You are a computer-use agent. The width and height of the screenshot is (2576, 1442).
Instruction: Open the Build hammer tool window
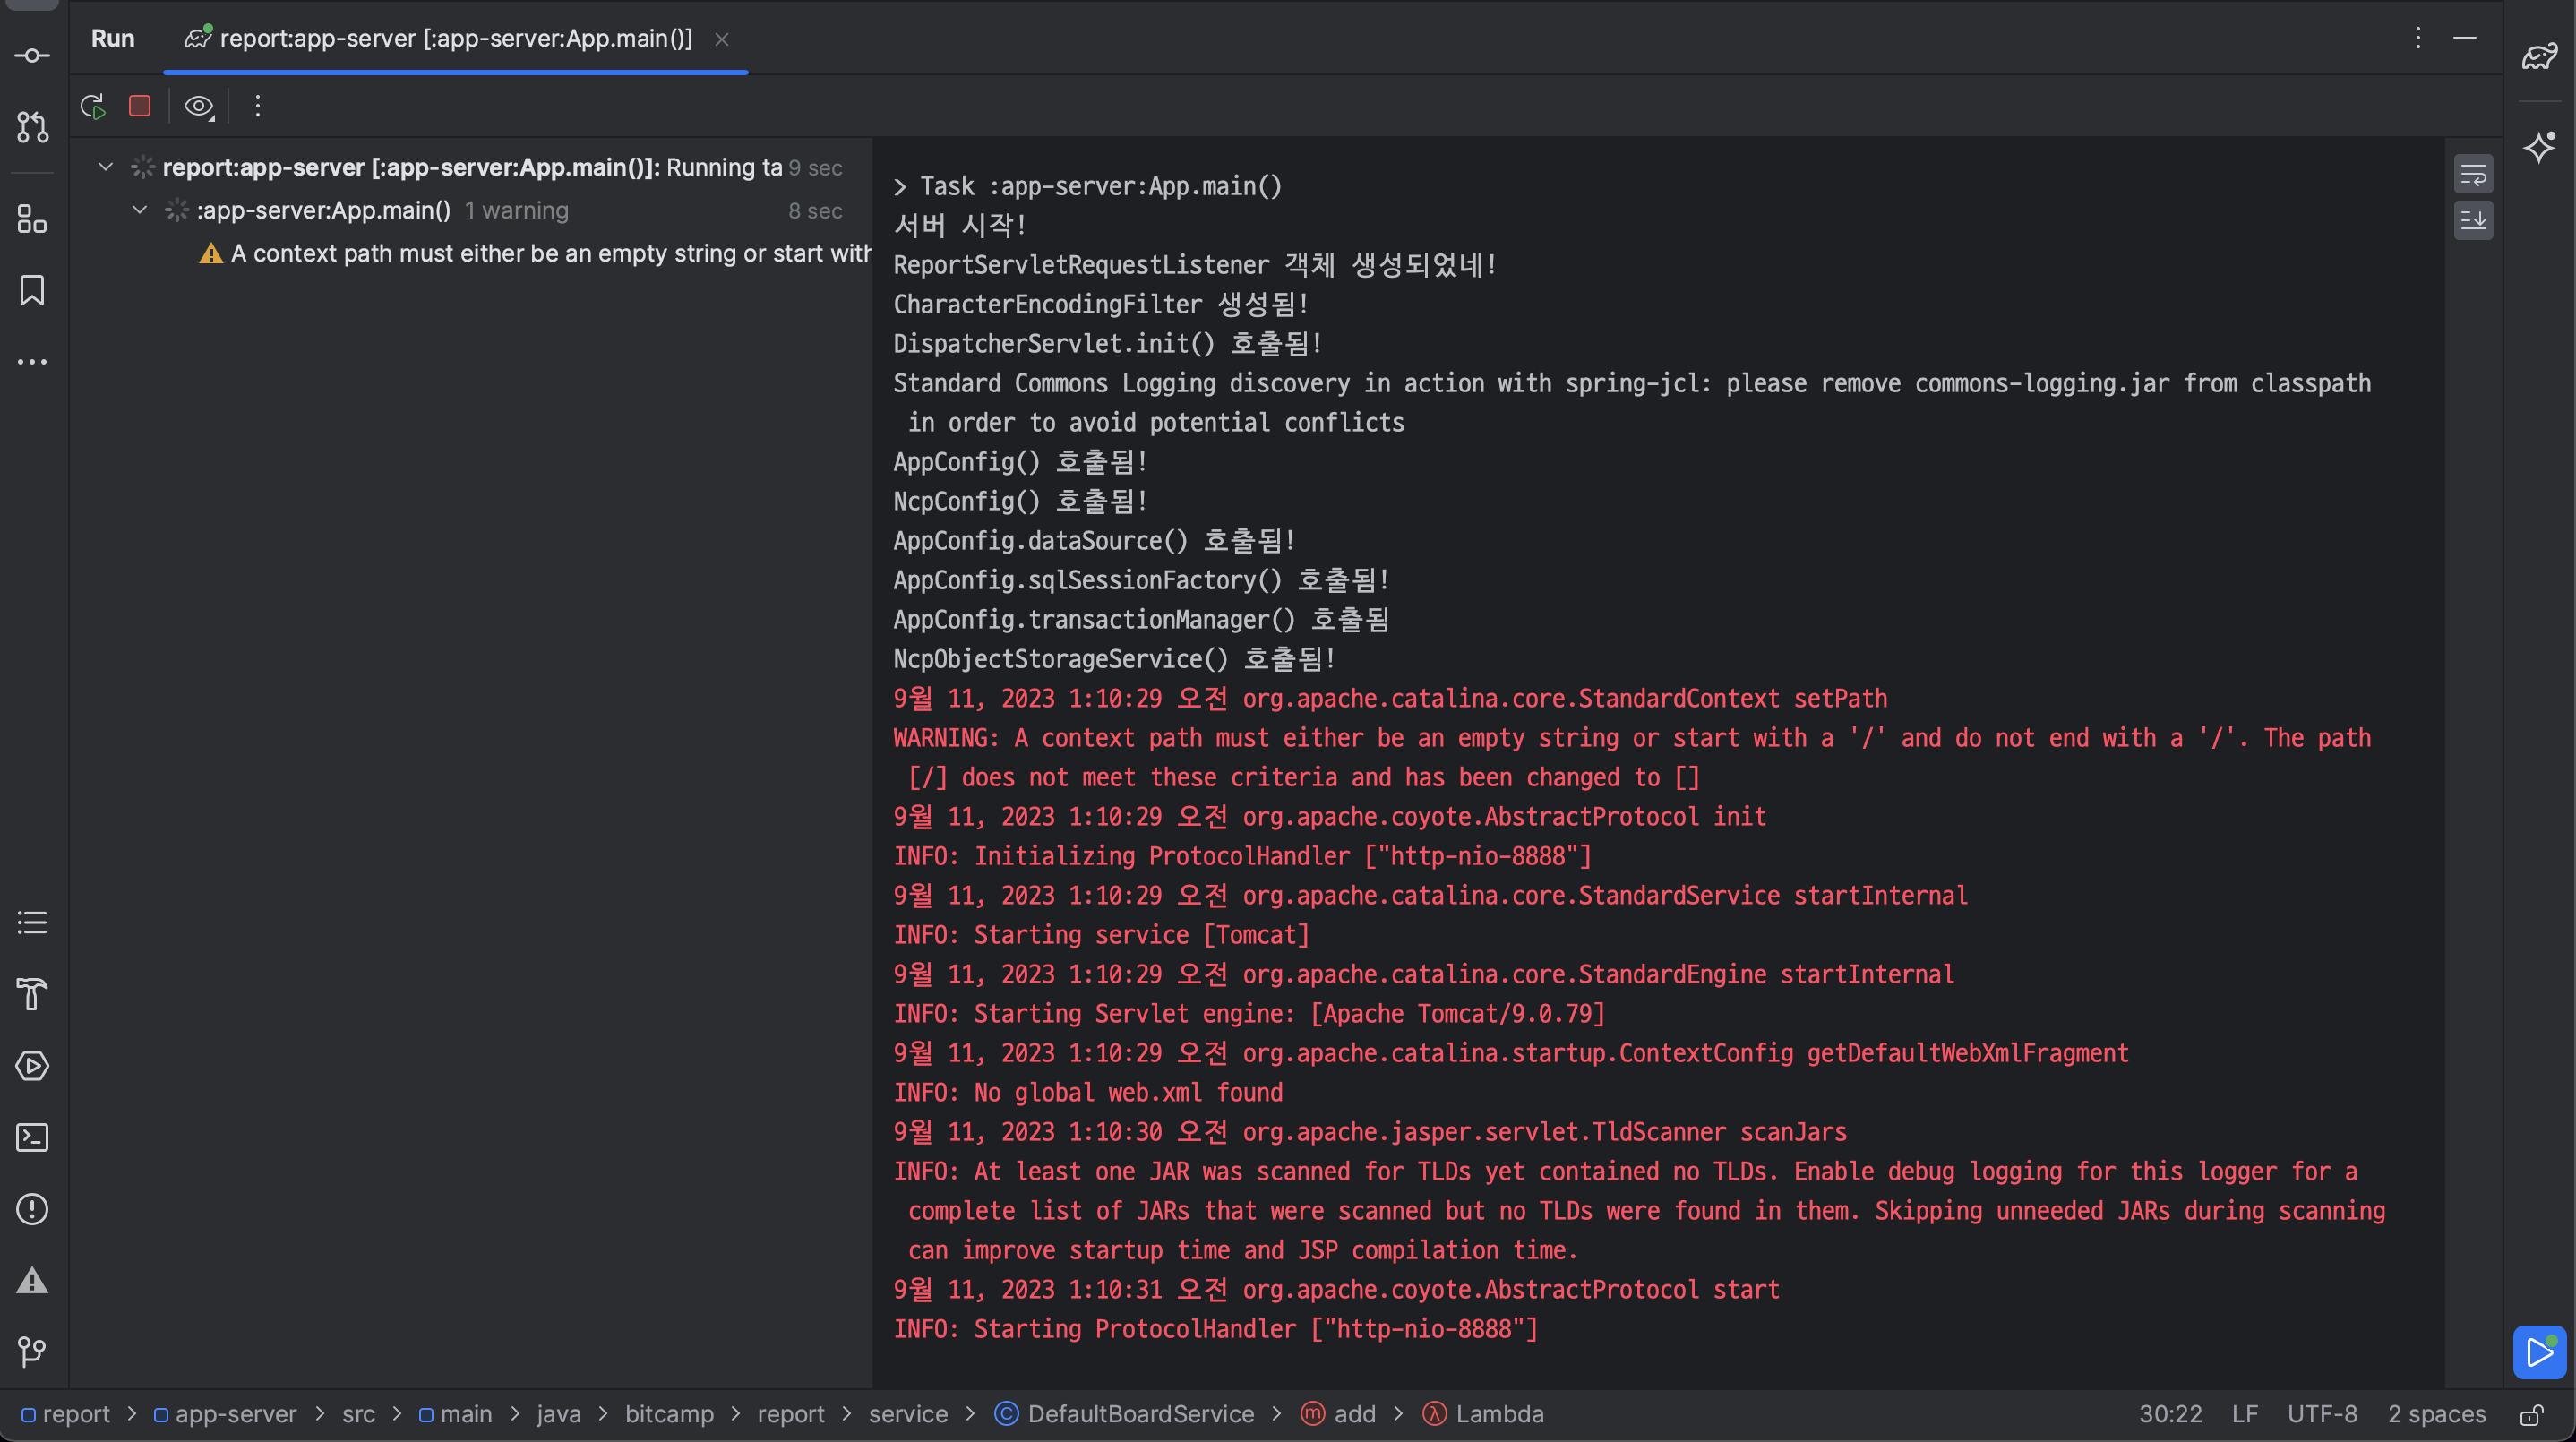[x=32, y=994]
